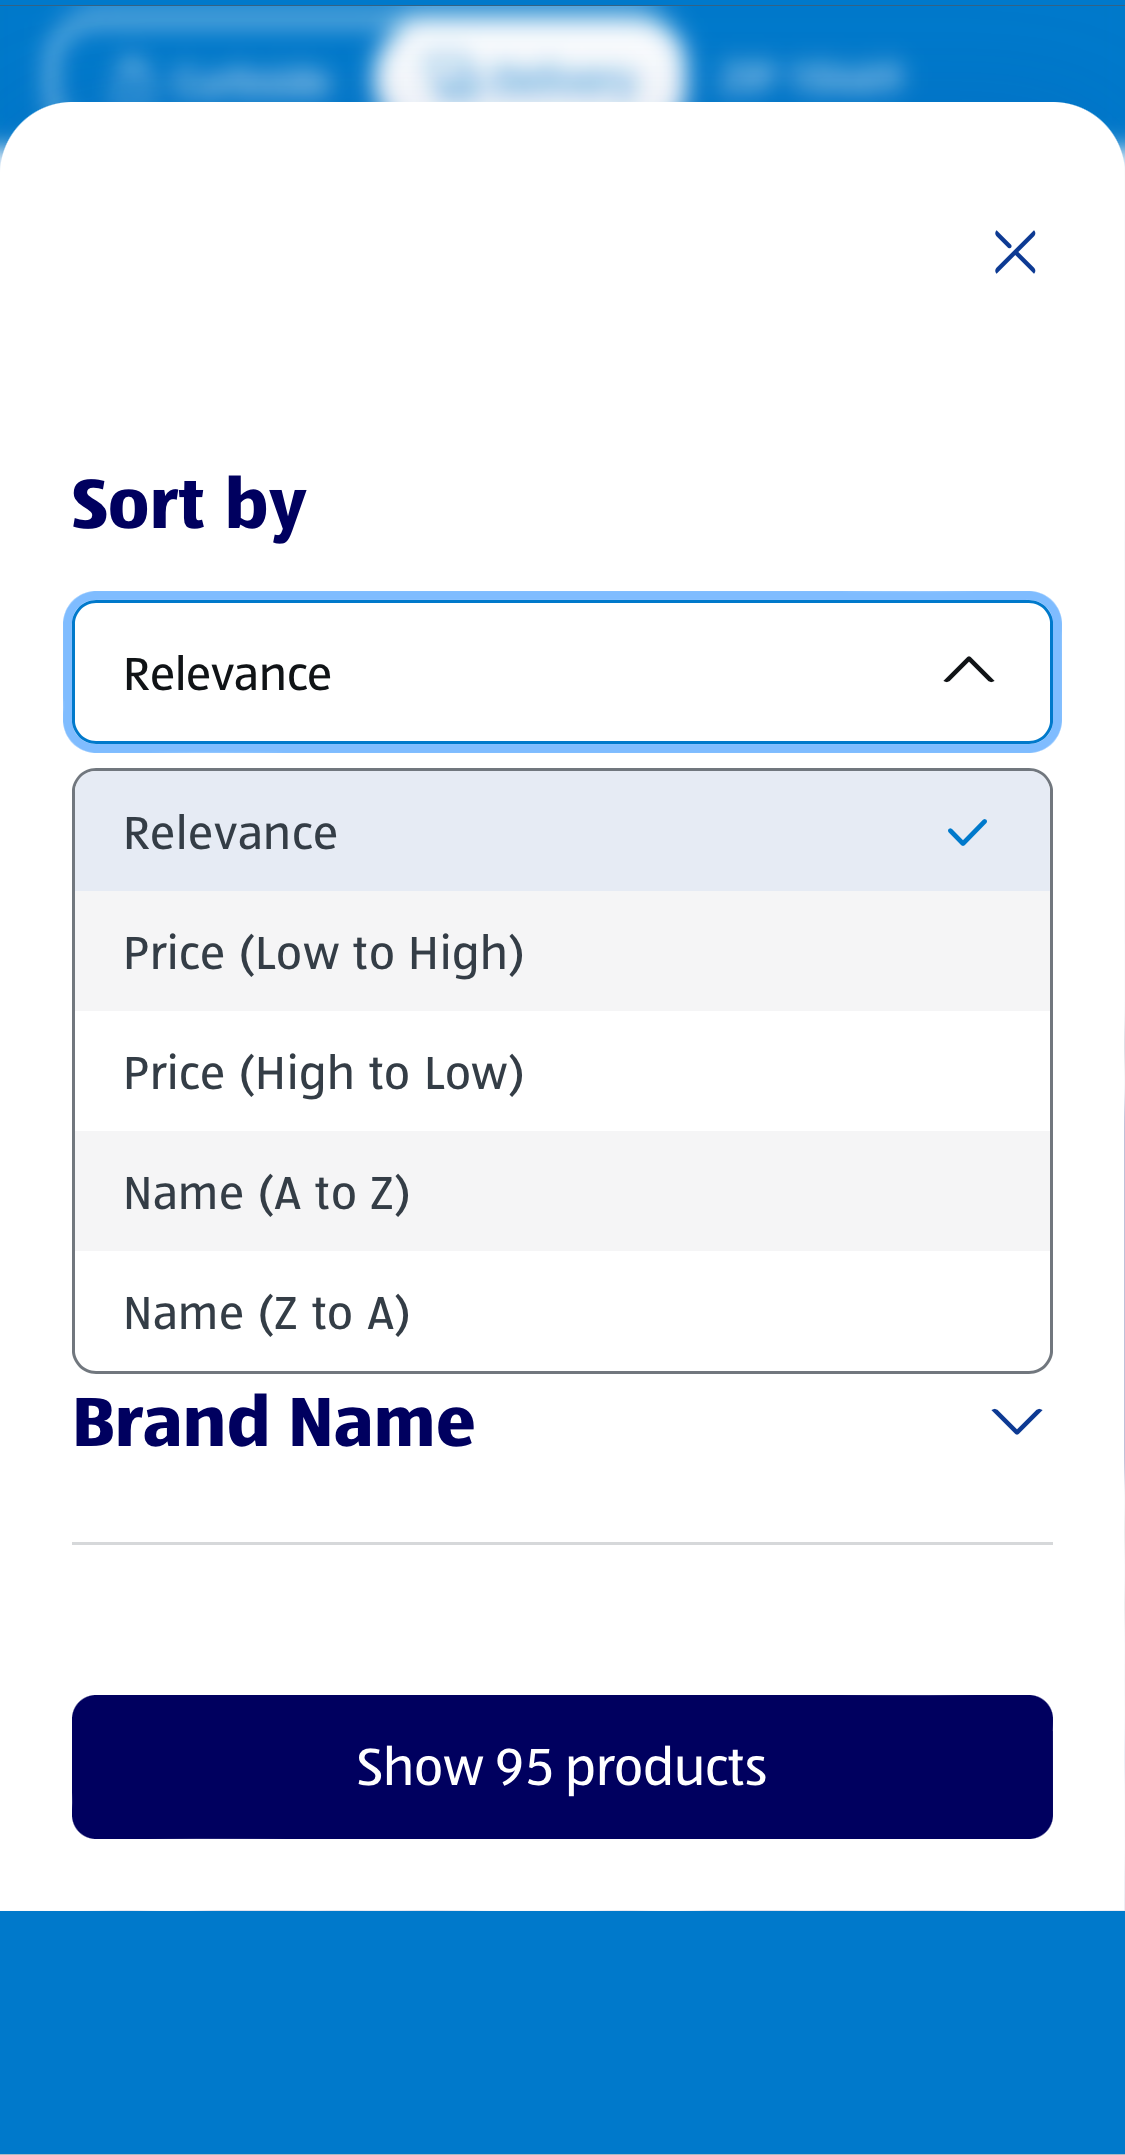Click the checkmark next to Relevance
The image size is (1125, 2155).
pyautogui.click(x=965, y=831)
